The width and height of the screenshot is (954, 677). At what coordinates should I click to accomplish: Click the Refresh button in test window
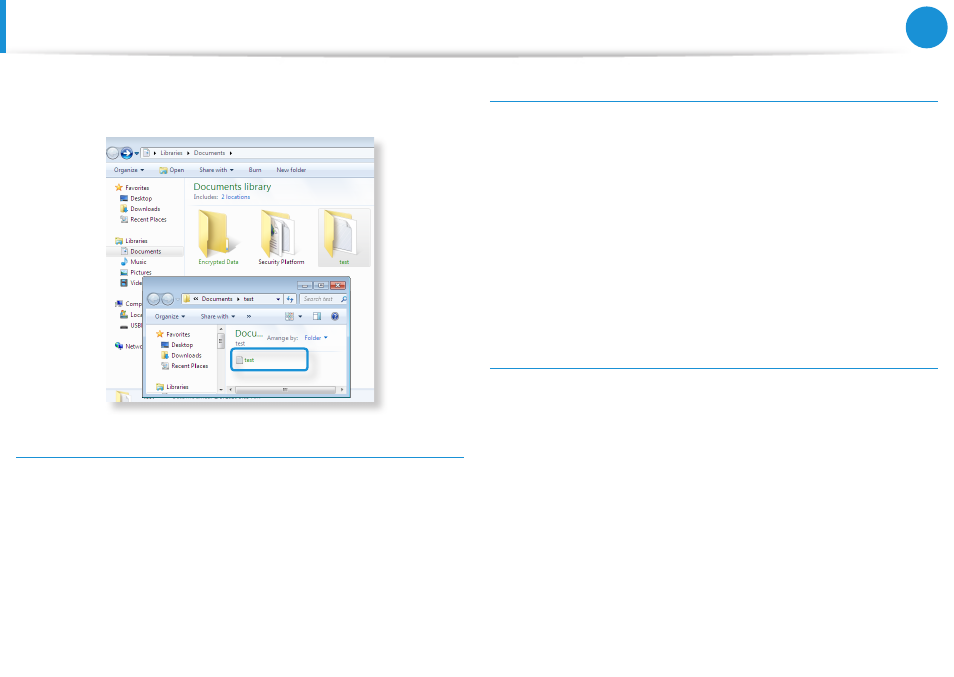[290, 299]
